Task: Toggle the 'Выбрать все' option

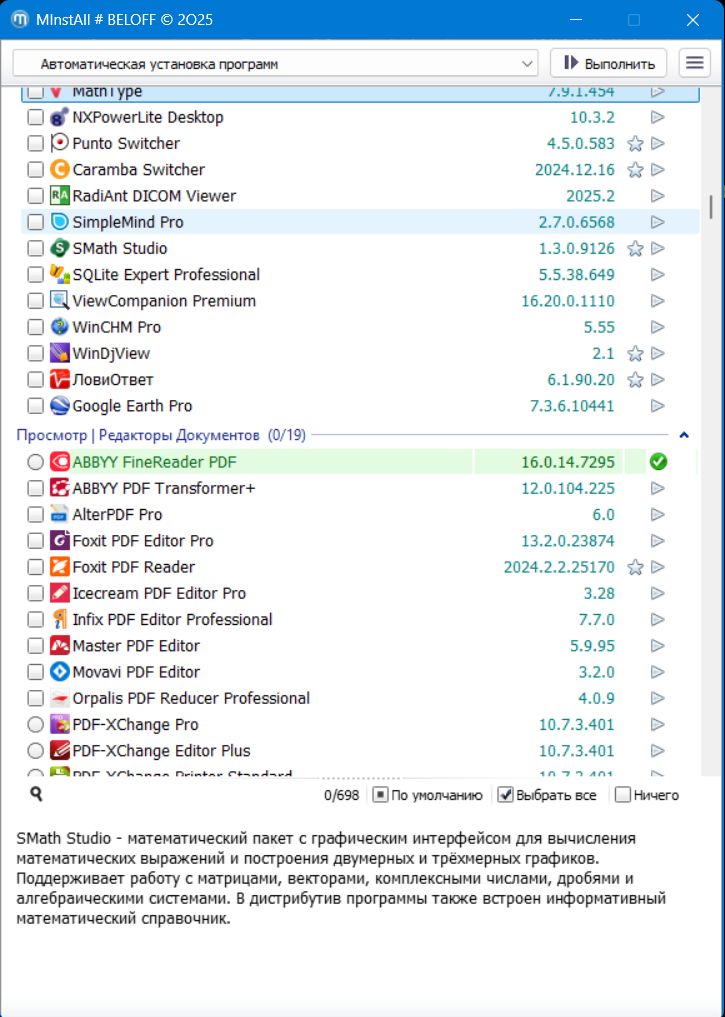Action: click(x=506, y=795)
